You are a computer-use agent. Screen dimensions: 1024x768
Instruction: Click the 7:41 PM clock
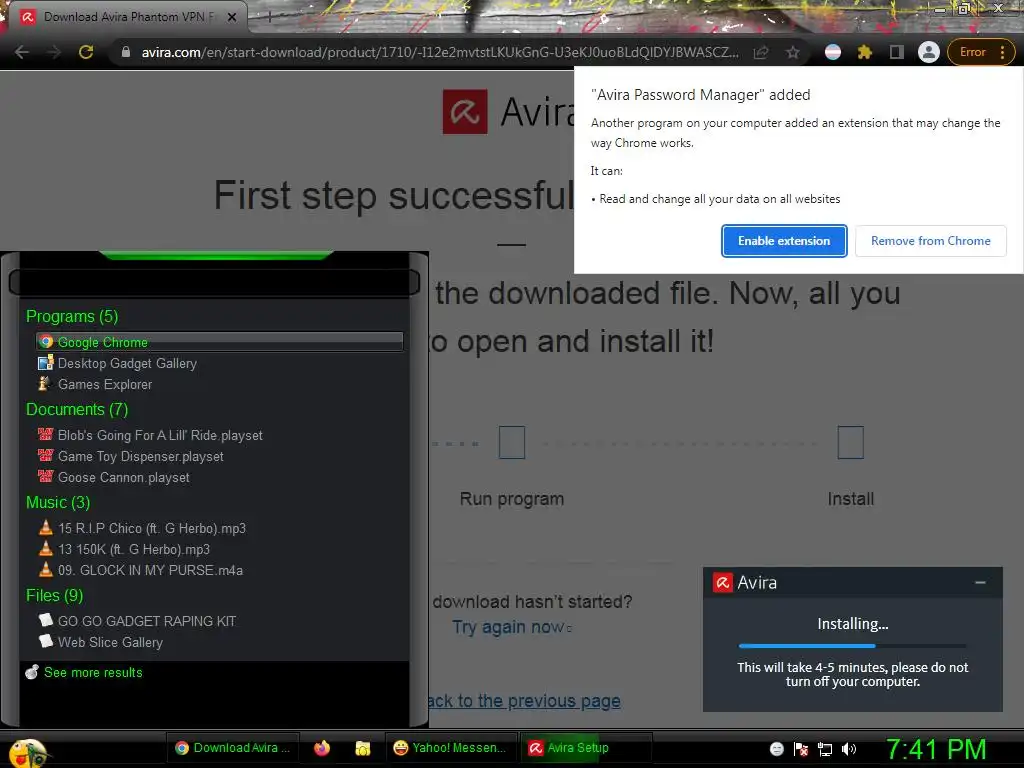[x=936, y=749]
